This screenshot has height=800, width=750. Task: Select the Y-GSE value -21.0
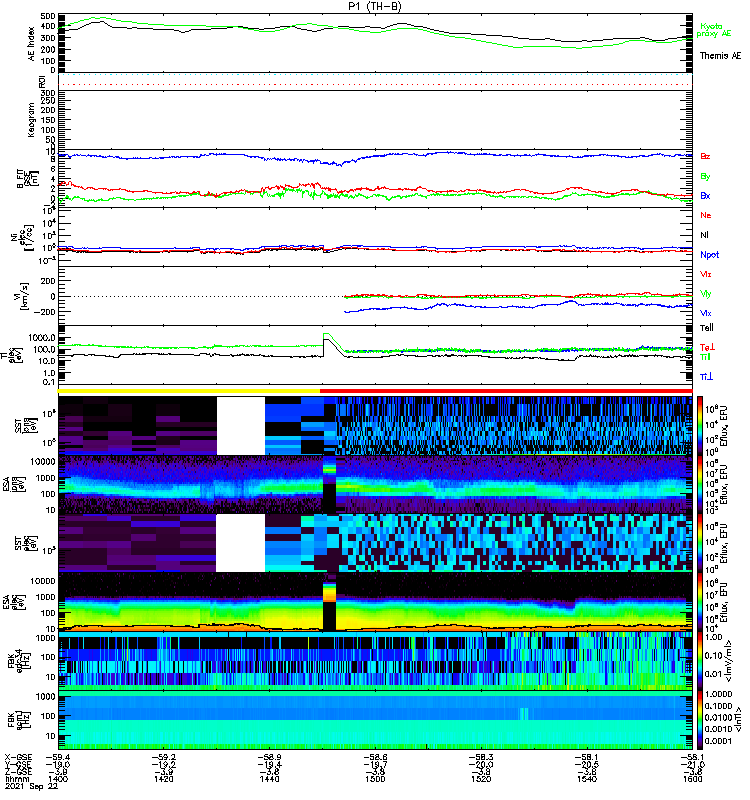tap(692, 764)
